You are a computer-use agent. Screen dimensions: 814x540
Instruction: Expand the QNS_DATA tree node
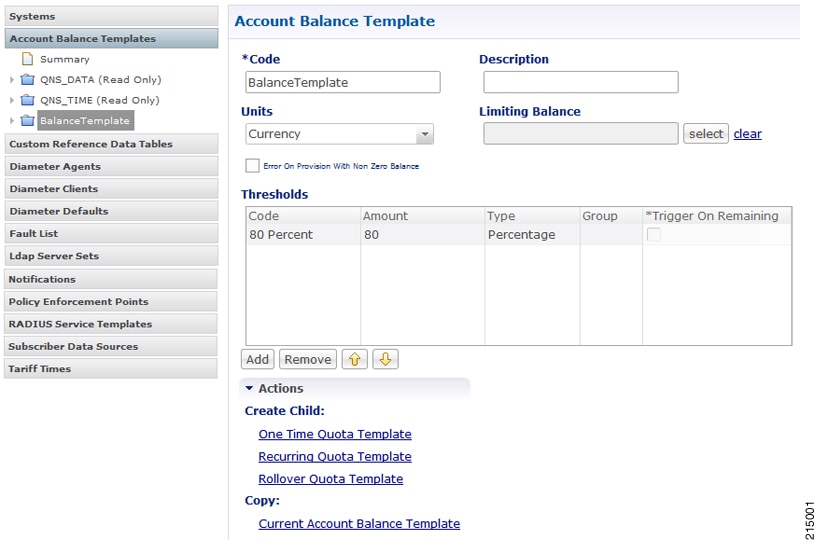[12, 79]
